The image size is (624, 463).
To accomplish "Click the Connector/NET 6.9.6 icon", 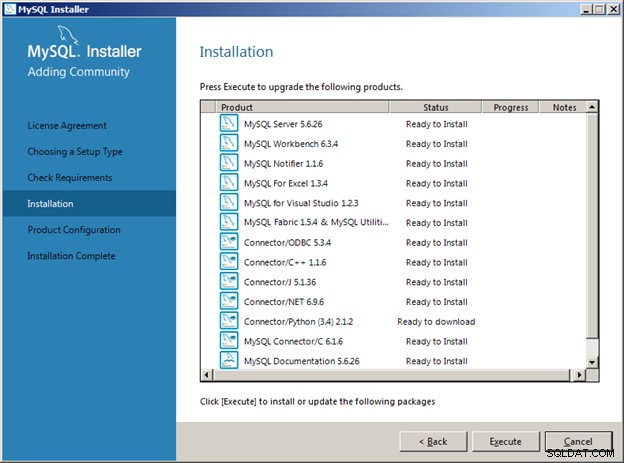I will (x=229, y=301).
